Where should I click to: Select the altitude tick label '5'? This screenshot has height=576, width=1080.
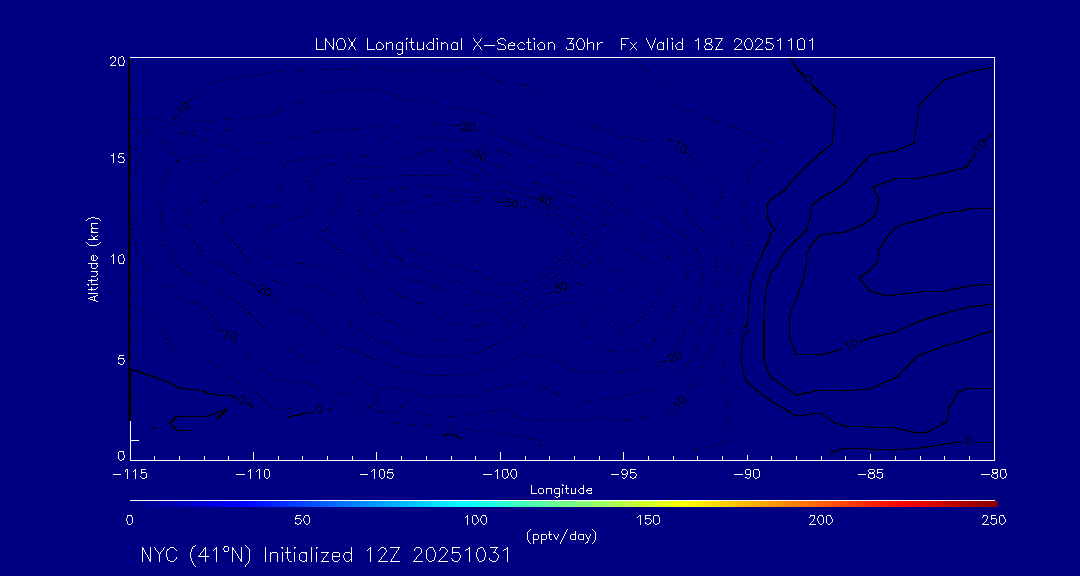(x=120, y=359)
